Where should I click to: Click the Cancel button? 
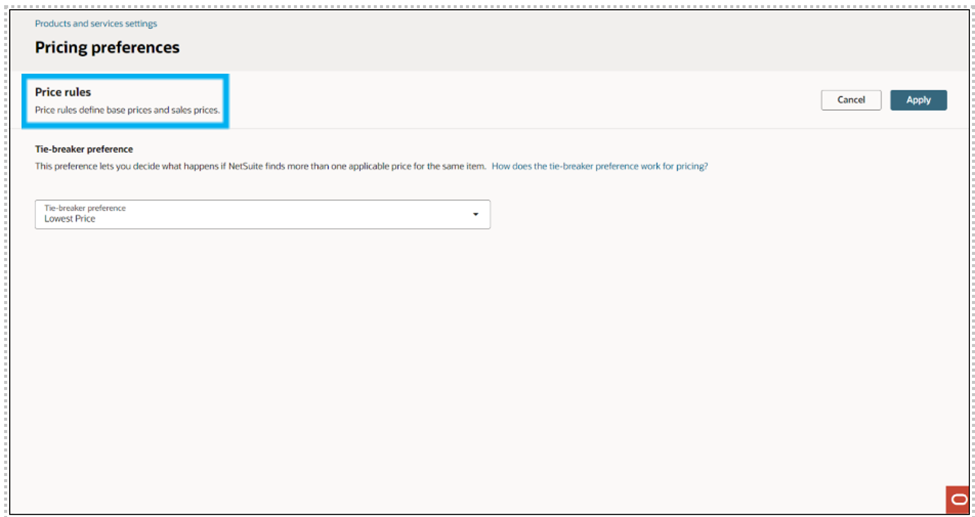click(851, 100)
